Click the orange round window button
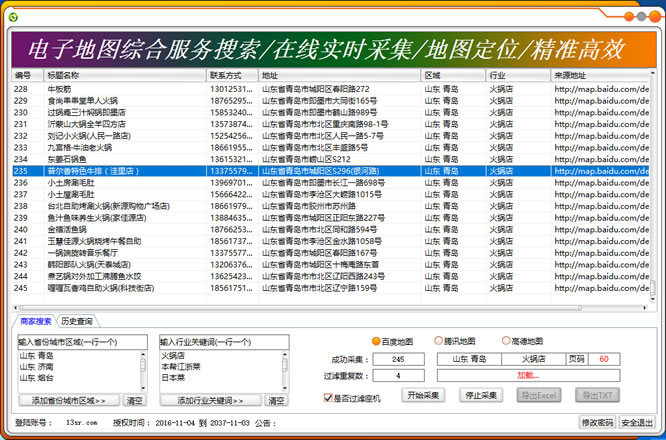The height and width of the screenshot is (440, 666). (x=628, y=17)
